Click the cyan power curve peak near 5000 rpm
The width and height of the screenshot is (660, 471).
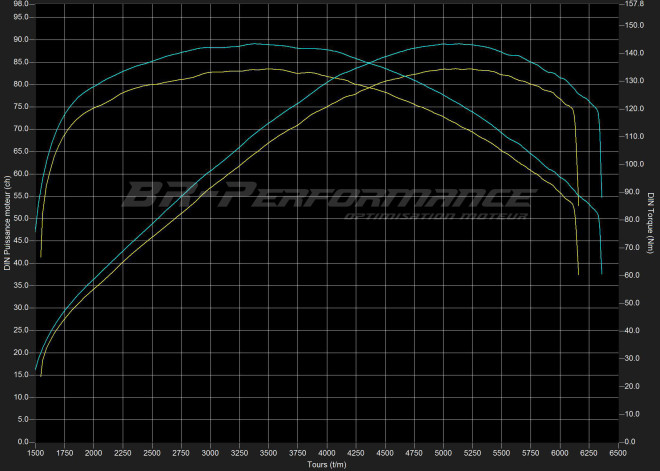[452, 44]
